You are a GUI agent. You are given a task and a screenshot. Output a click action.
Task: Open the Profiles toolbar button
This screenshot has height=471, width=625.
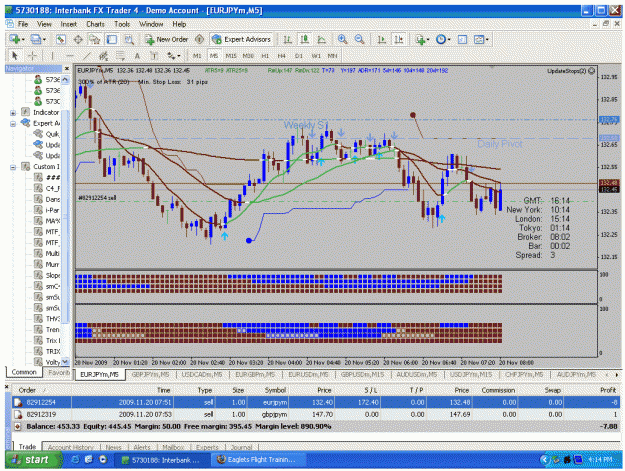pos(38,39)
